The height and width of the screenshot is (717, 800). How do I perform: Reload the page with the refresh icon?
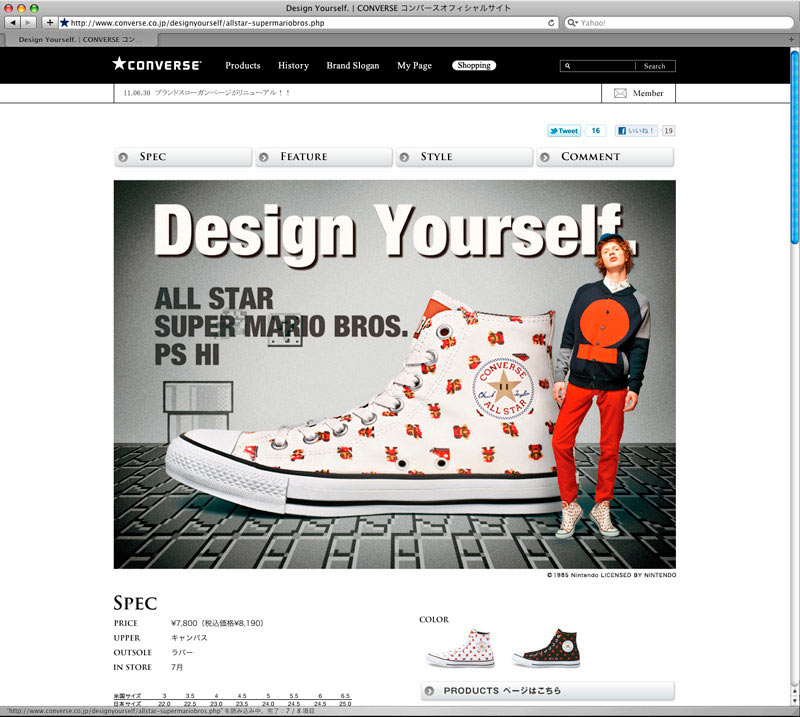551,22
